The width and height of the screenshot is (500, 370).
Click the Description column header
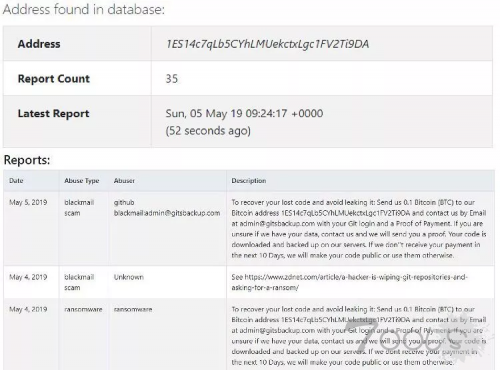pyautogui.click(x=249, y=181)
